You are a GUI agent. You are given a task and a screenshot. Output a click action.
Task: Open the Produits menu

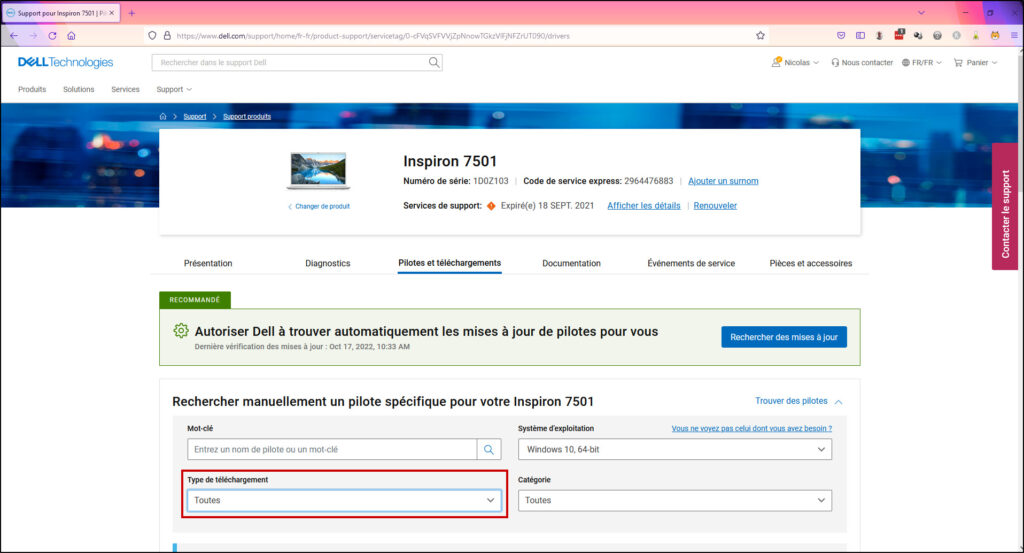(x=32, y=89)
